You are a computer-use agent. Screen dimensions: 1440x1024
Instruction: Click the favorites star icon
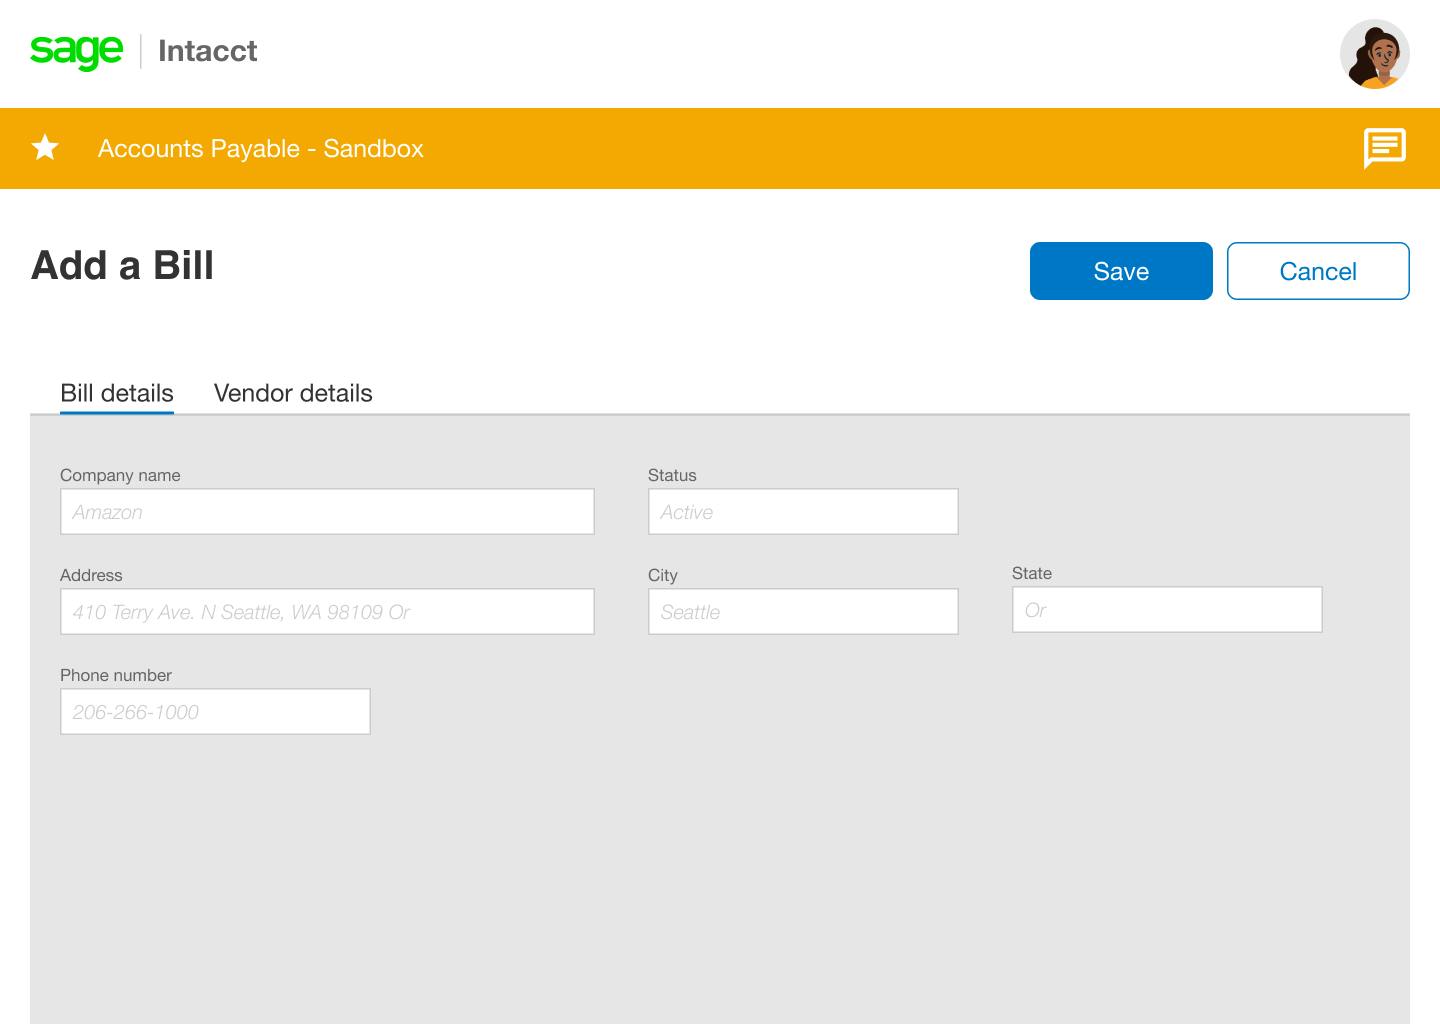(45, 148)
